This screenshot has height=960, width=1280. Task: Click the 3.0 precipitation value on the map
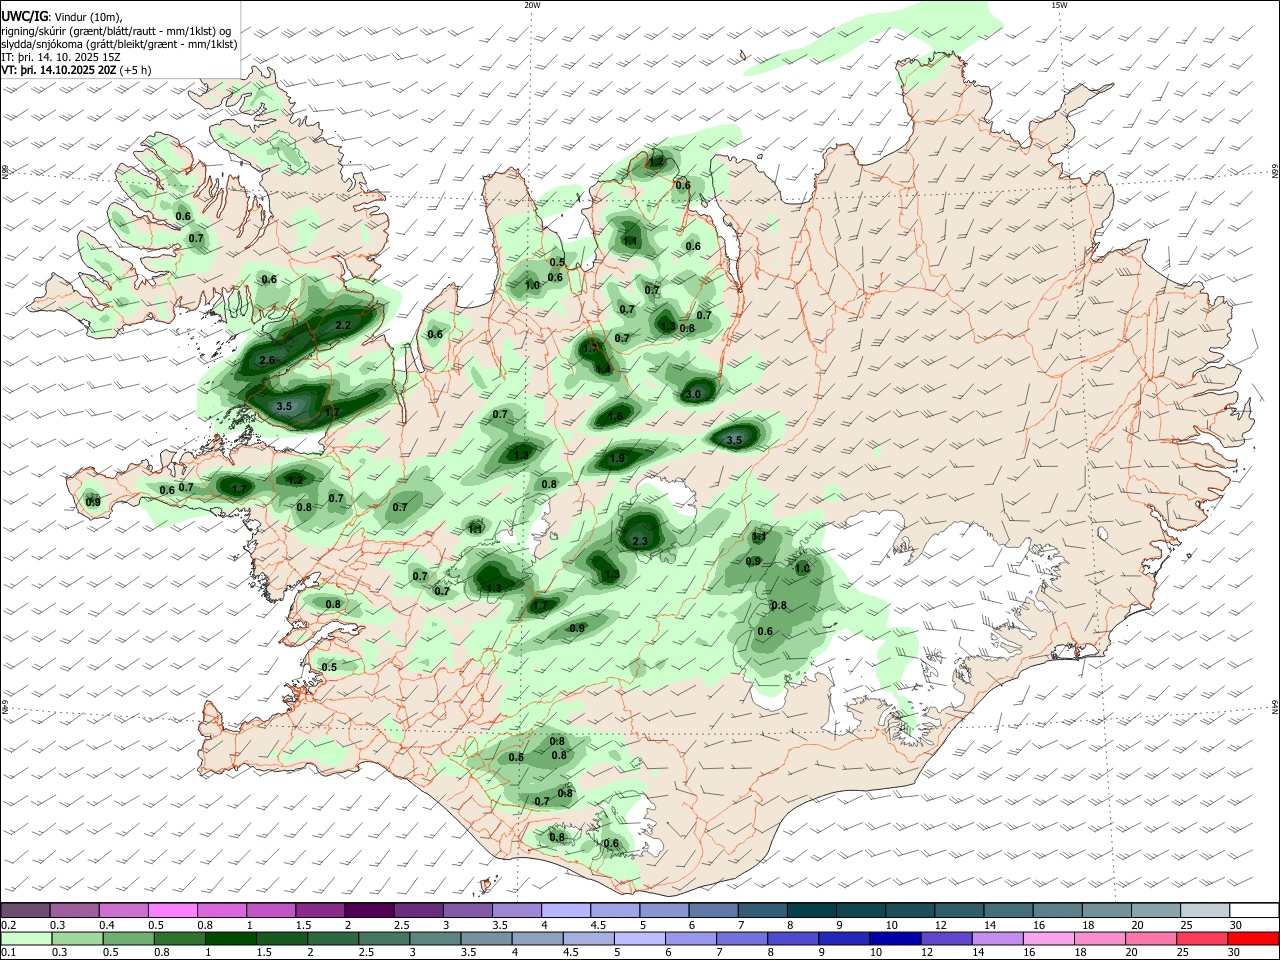pos(693,394)
